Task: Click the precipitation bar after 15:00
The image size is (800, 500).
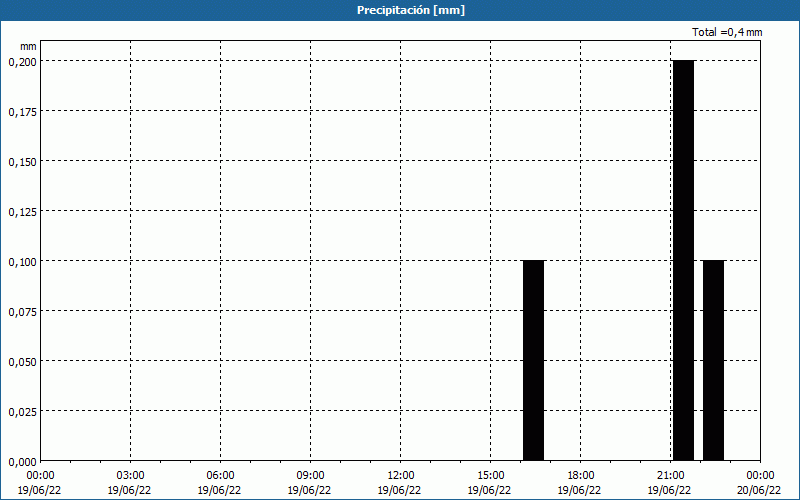Action: 533,360
